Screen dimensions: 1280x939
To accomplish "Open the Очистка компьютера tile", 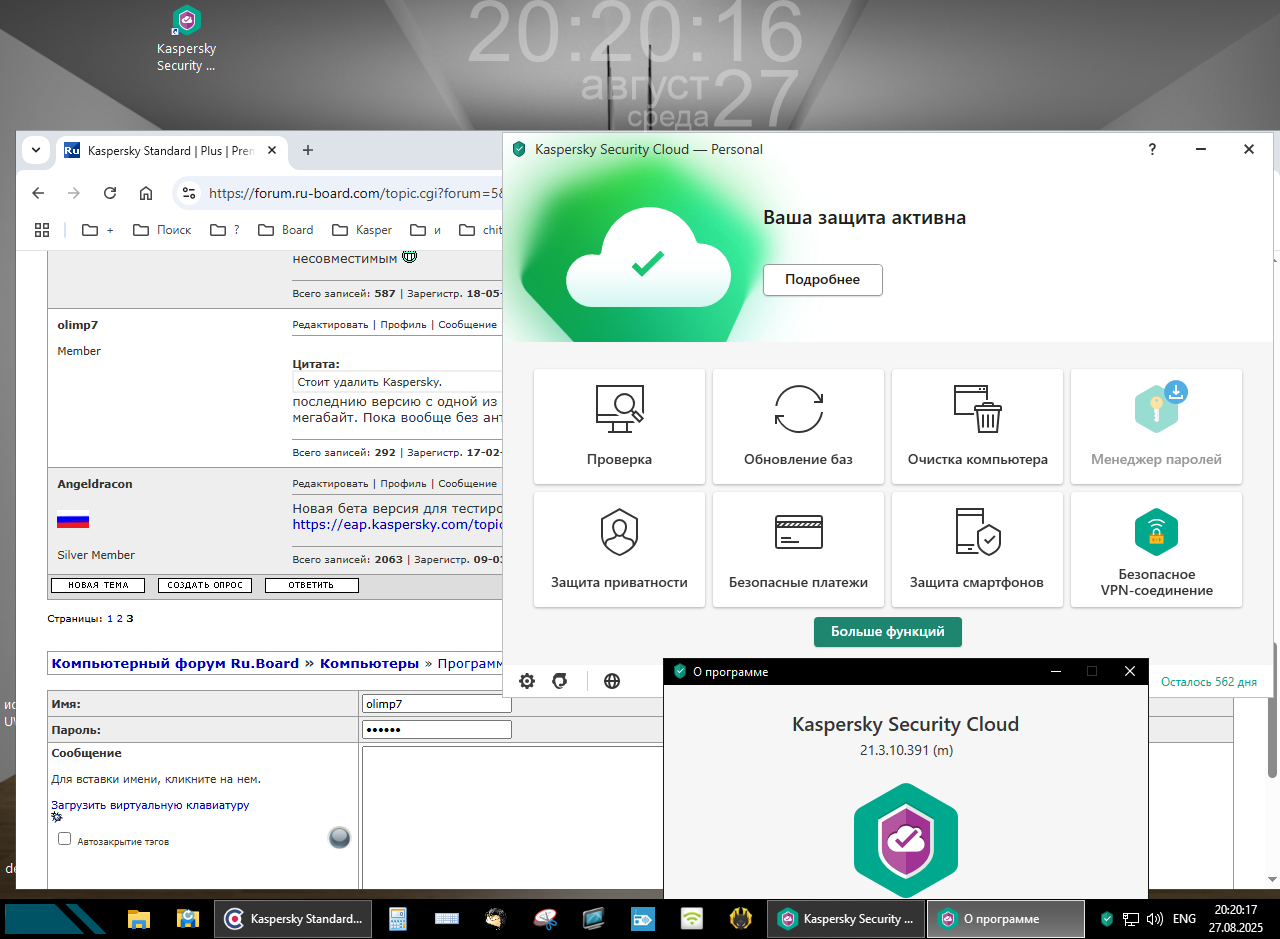I will tap(977, 426).
